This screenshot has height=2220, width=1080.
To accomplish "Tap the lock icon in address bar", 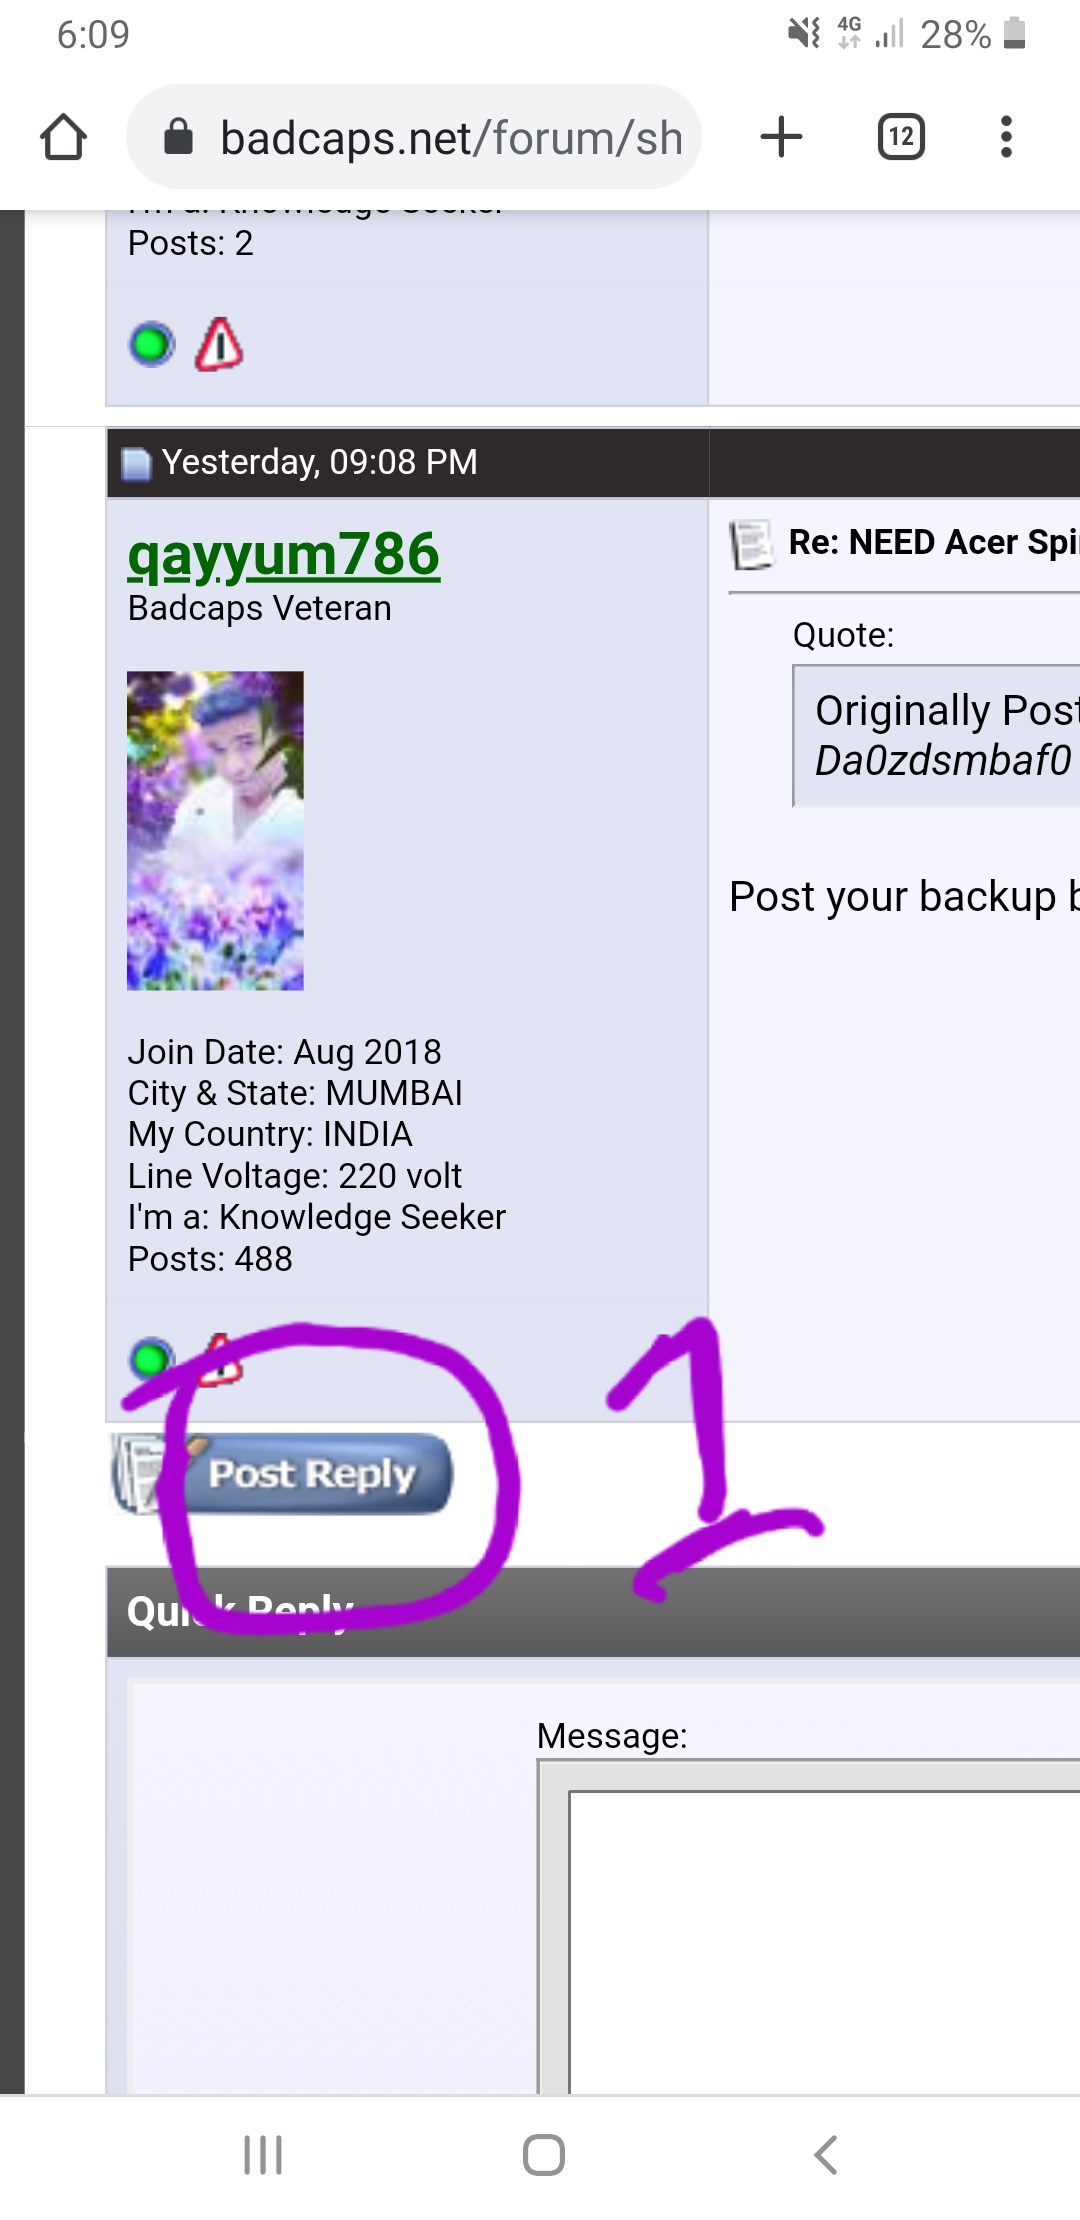I will (178, 137).
